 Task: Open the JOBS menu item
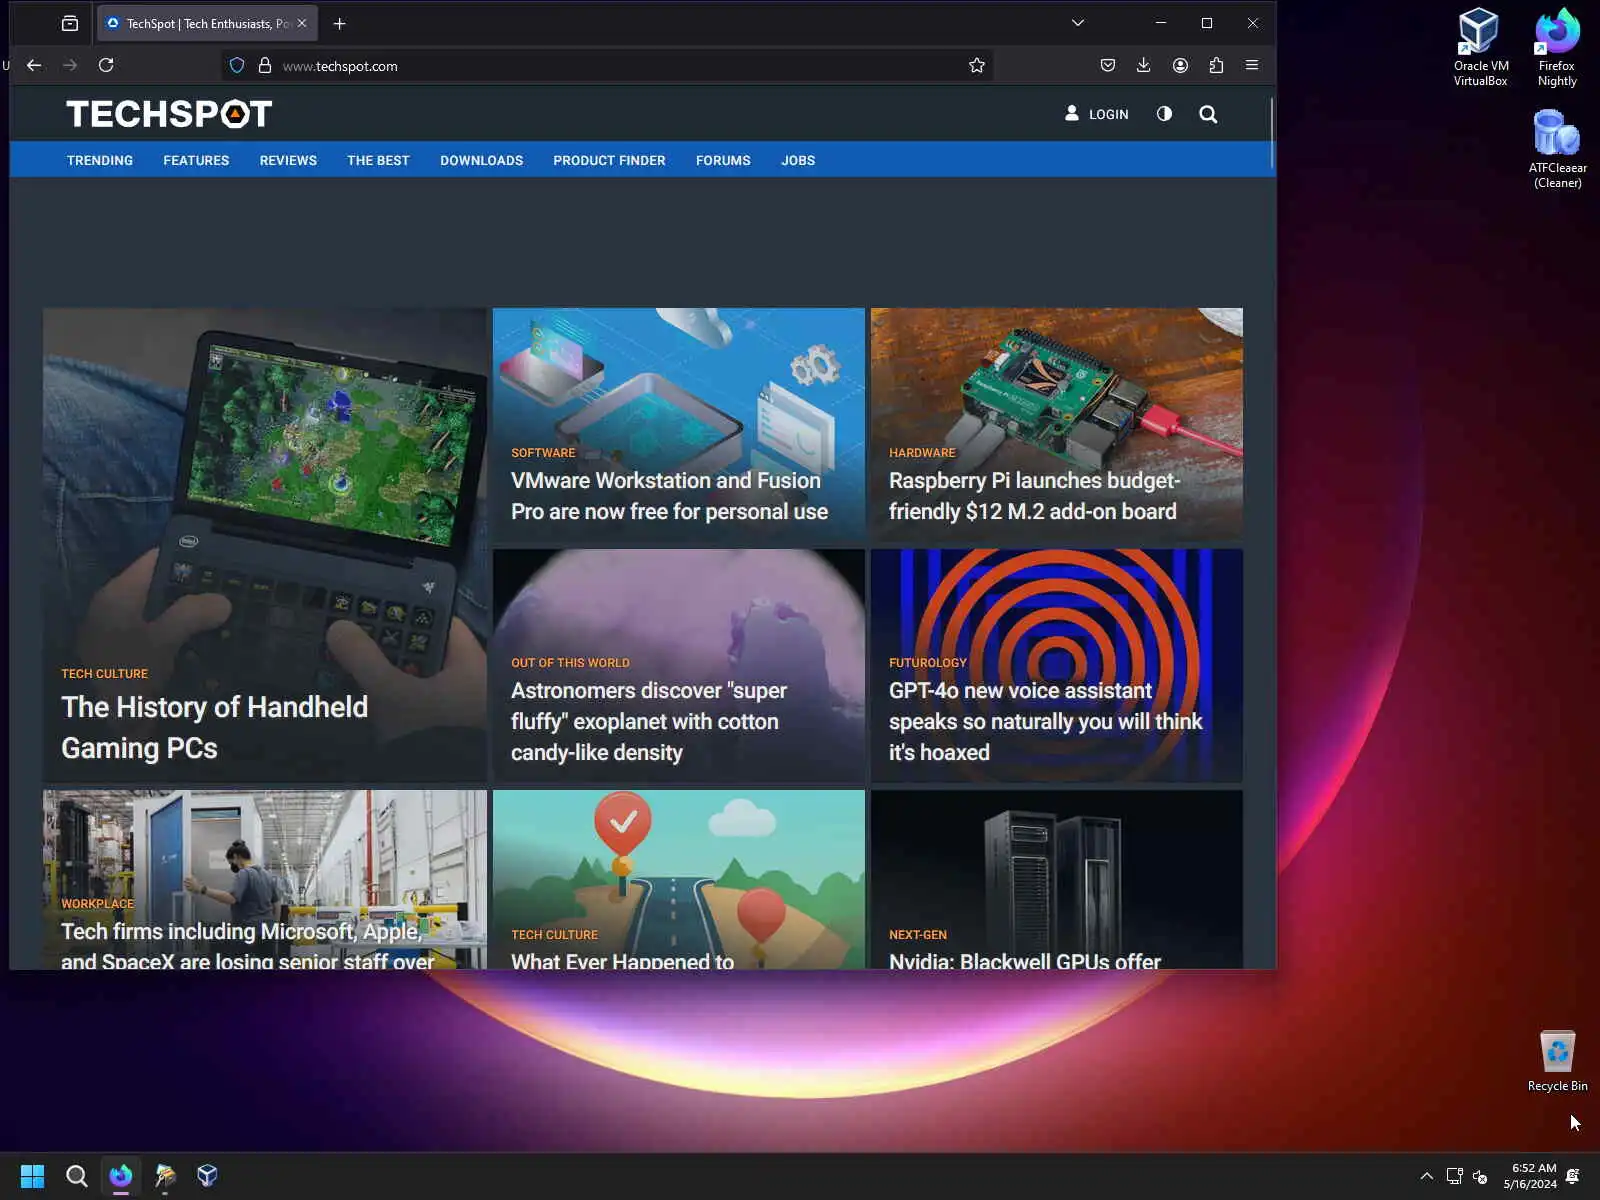click(x=798, y=160)
